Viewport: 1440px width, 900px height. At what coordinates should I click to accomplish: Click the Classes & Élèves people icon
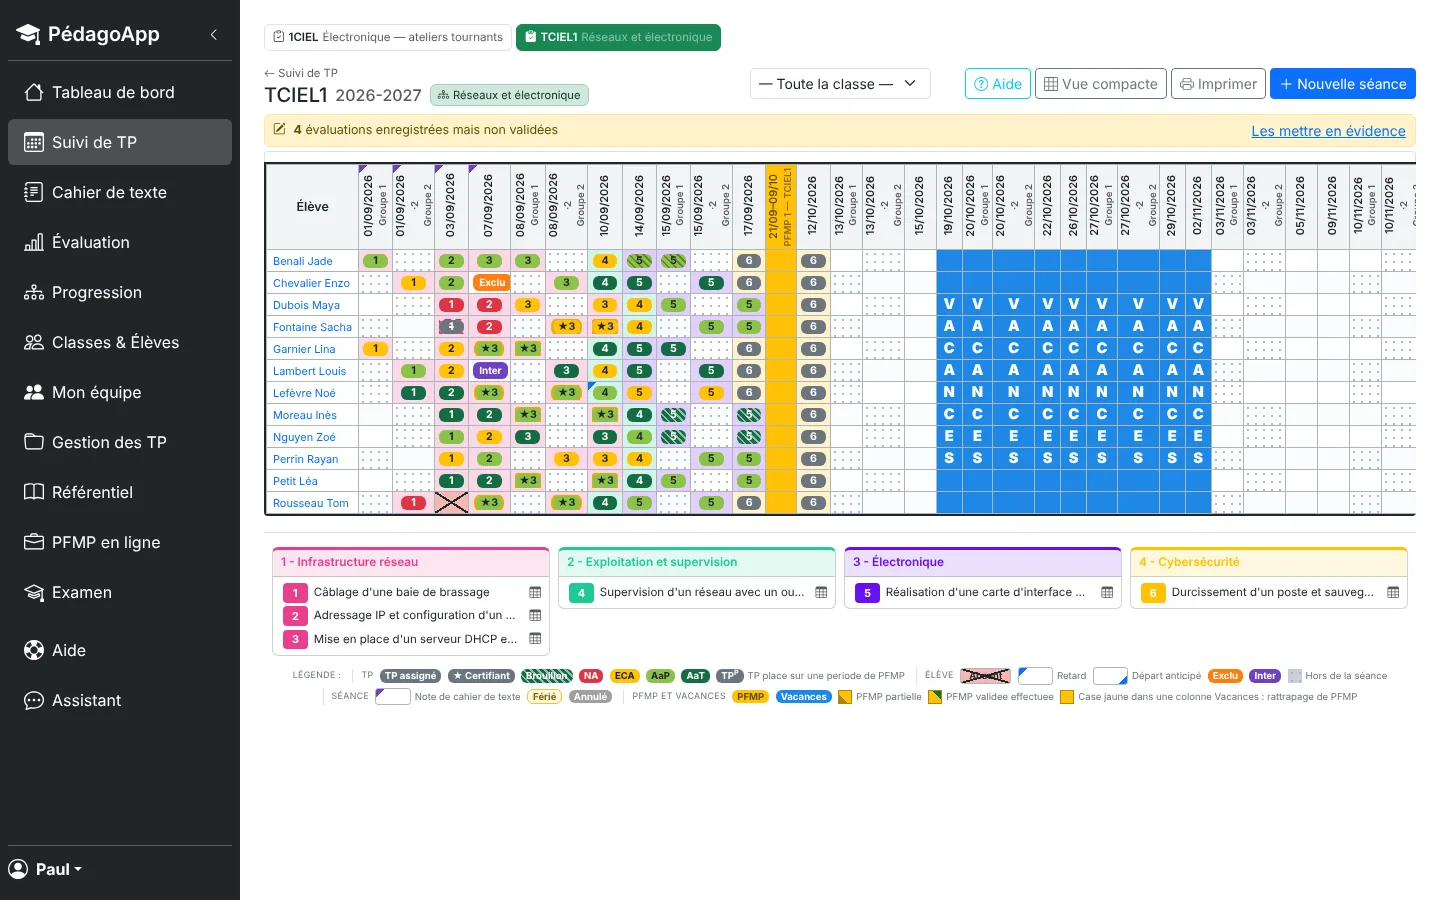tap(34, 342)
